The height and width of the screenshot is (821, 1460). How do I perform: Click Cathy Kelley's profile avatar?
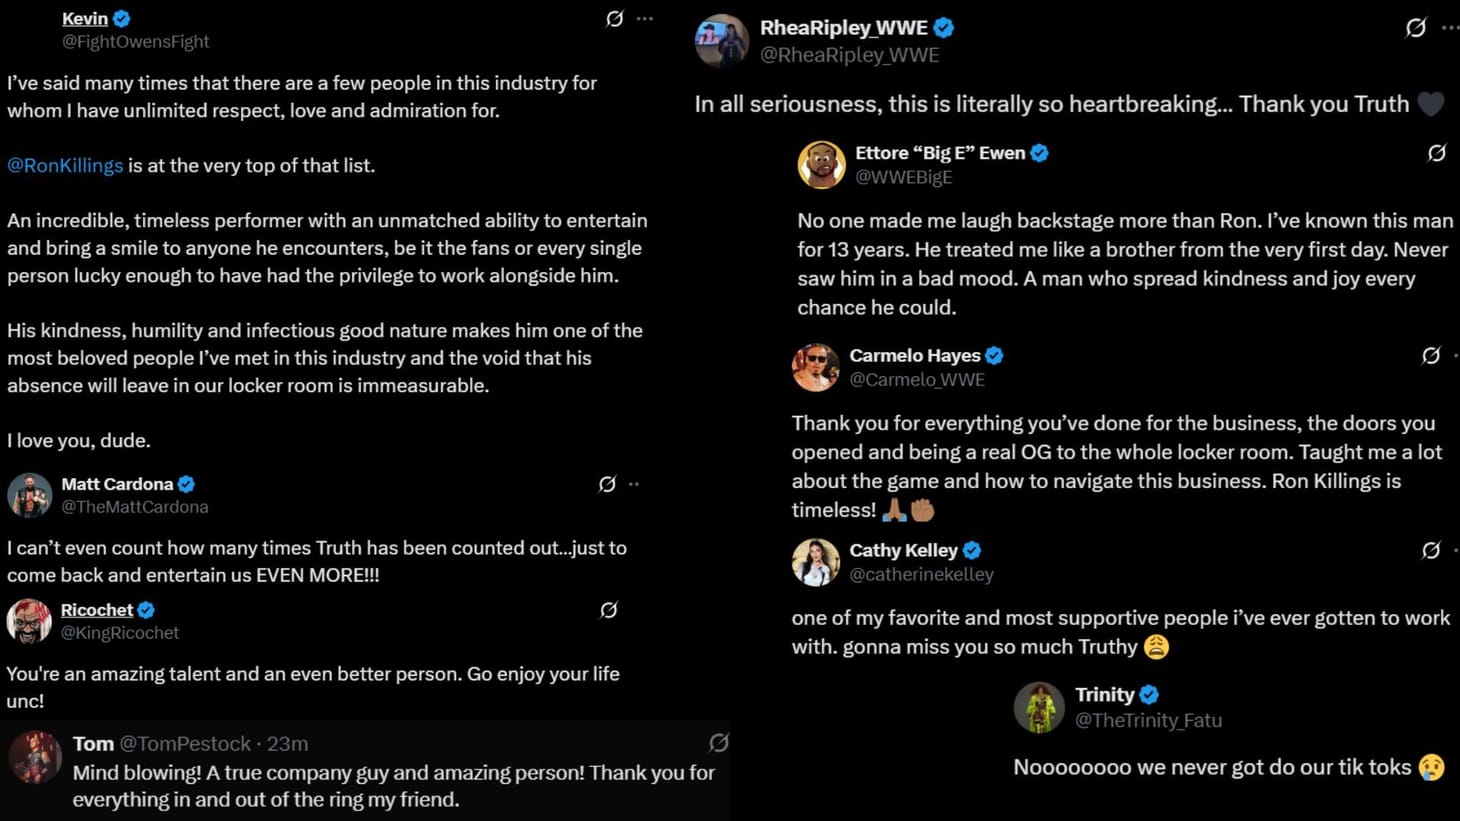(815, 562)
